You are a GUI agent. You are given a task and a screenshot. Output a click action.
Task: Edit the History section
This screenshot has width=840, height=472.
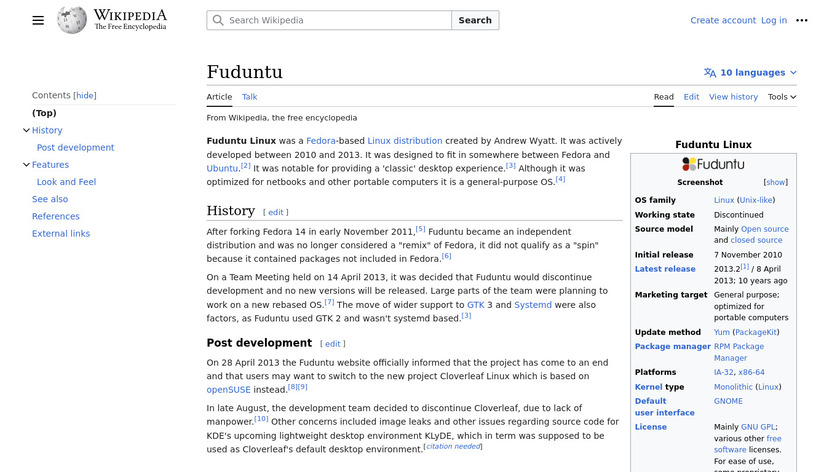click(275, 212)
